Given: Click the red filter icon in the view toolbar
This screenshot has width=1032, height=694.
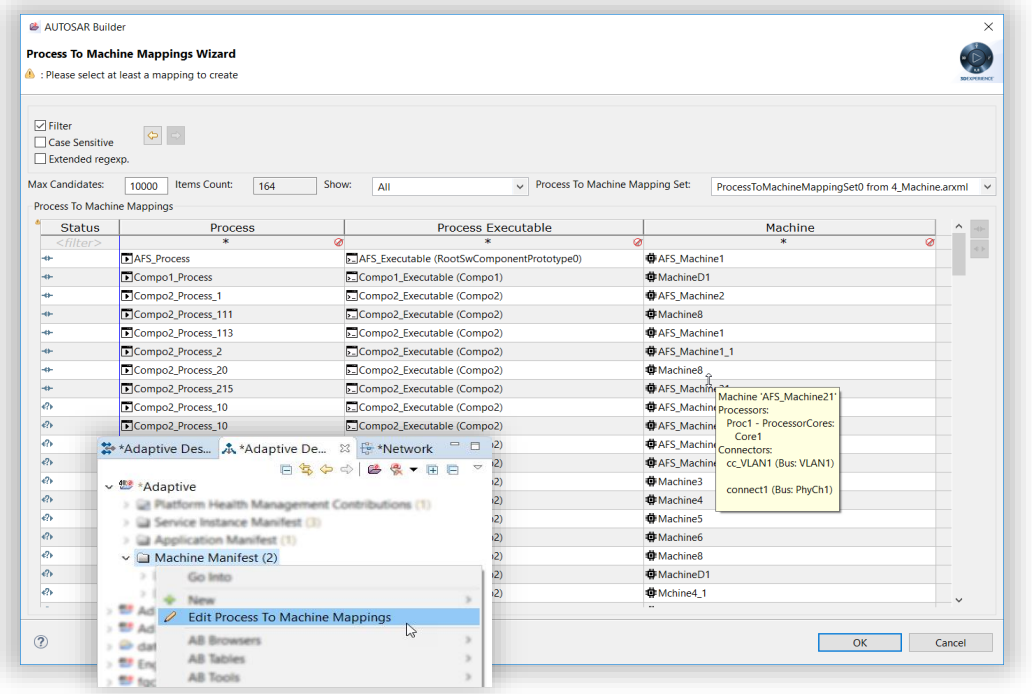Looking at the screenshot, I should (x=396, y=469).
